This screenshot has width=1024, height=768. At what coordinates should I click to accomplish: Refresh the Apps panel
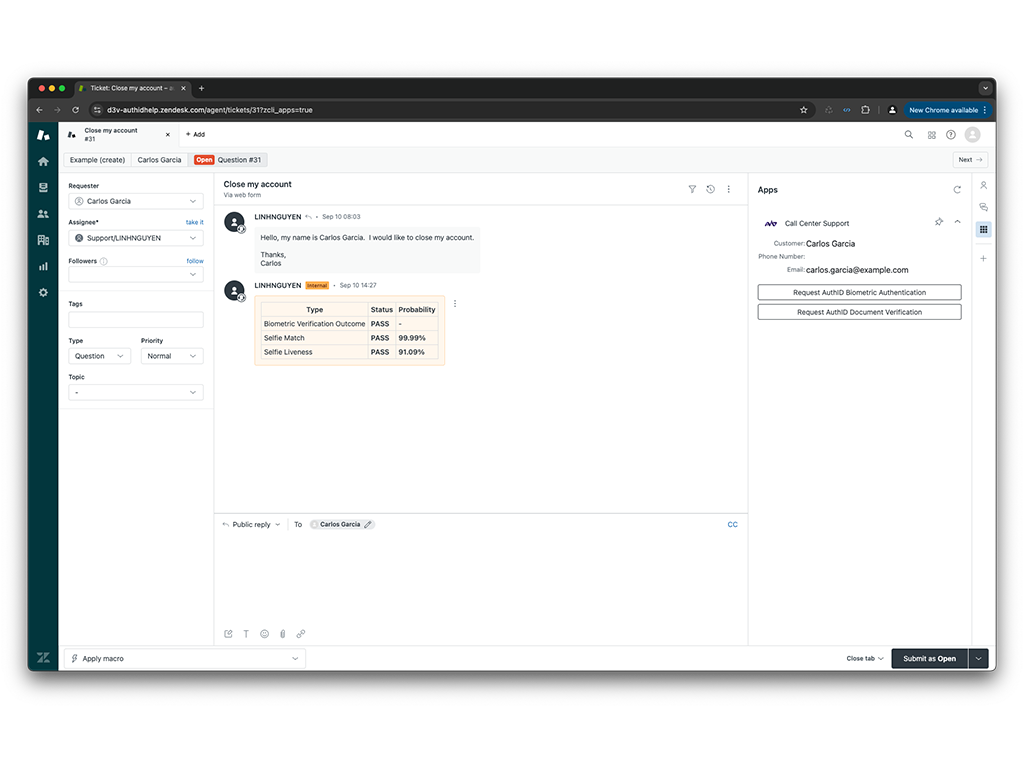(957, 189)
